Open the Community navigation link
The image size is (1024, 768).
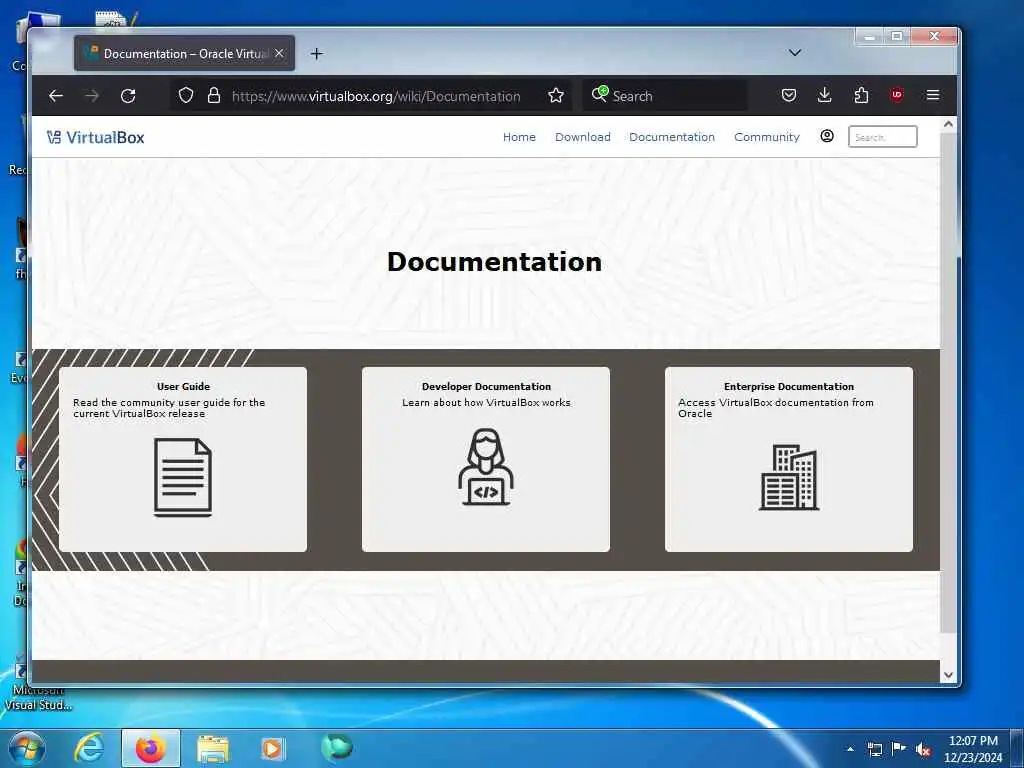(767, 137)
